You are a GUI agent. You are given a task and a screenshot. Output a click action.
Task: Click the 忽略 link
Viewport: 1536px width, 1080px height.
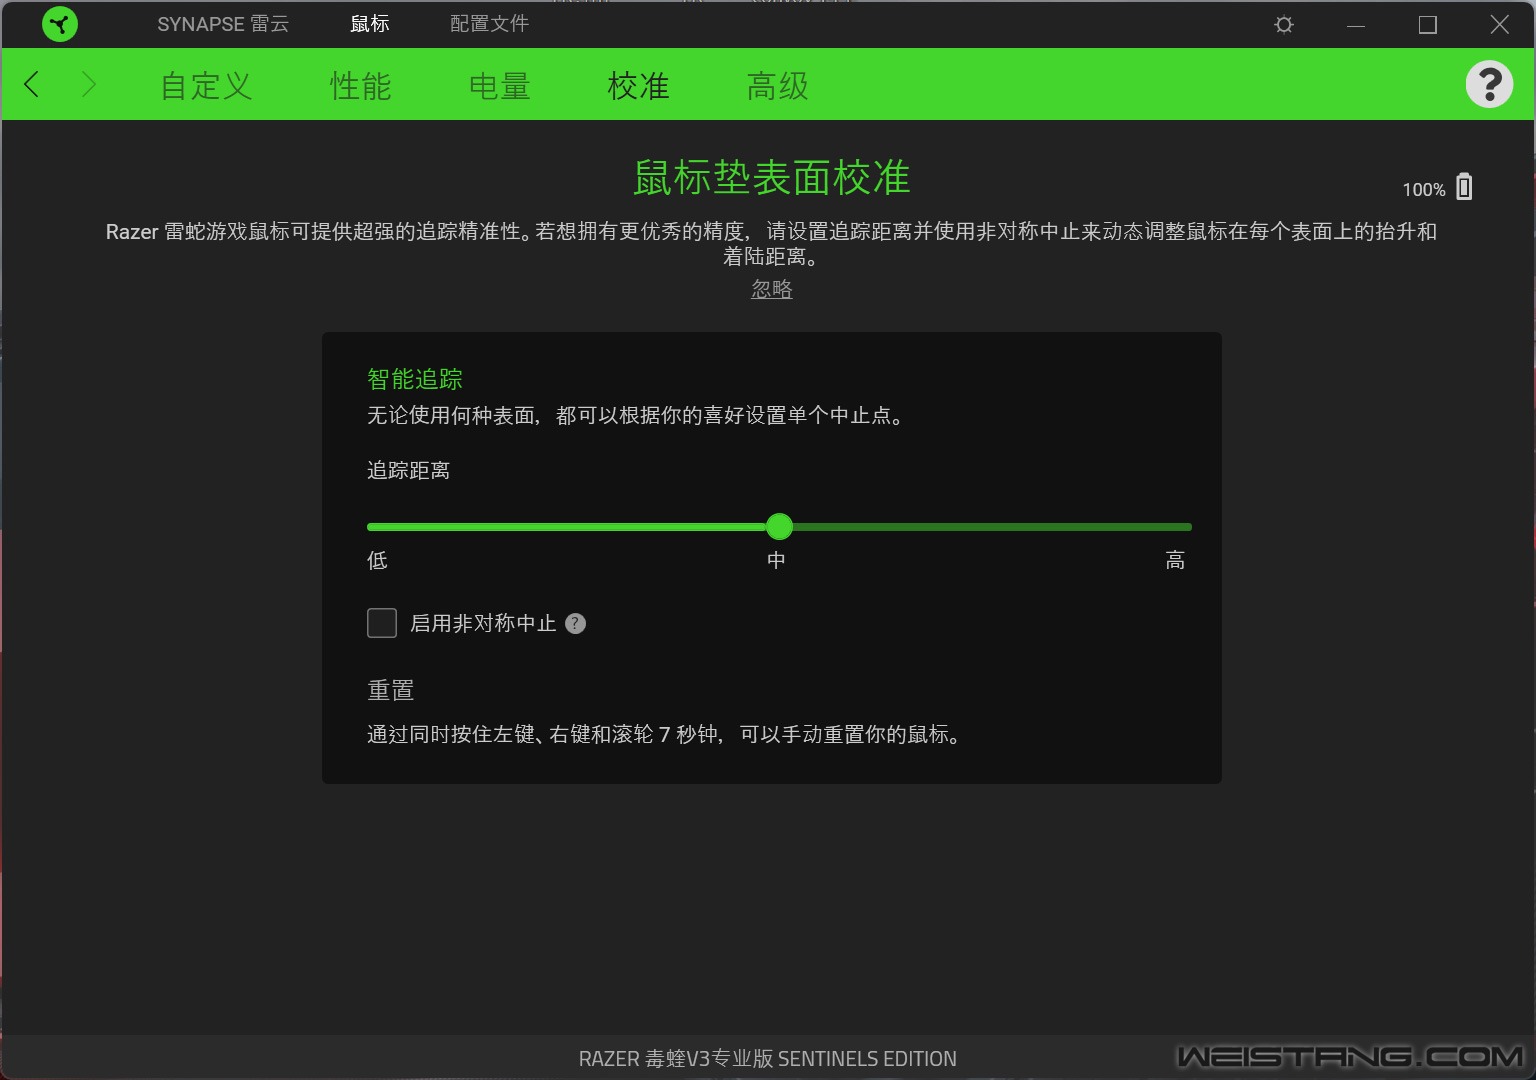point(772,289)
